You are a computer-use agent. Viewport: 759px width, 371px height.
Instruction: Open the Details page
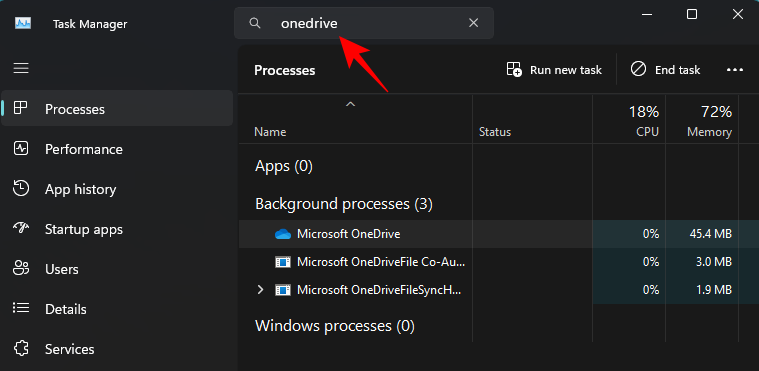click(117, 309)
